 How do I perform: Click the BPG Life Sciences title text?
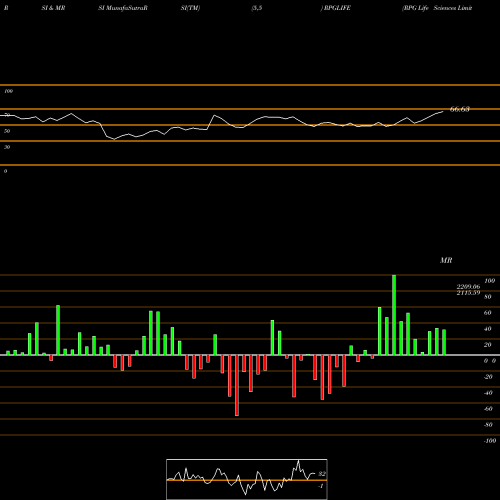coord(438,8)
